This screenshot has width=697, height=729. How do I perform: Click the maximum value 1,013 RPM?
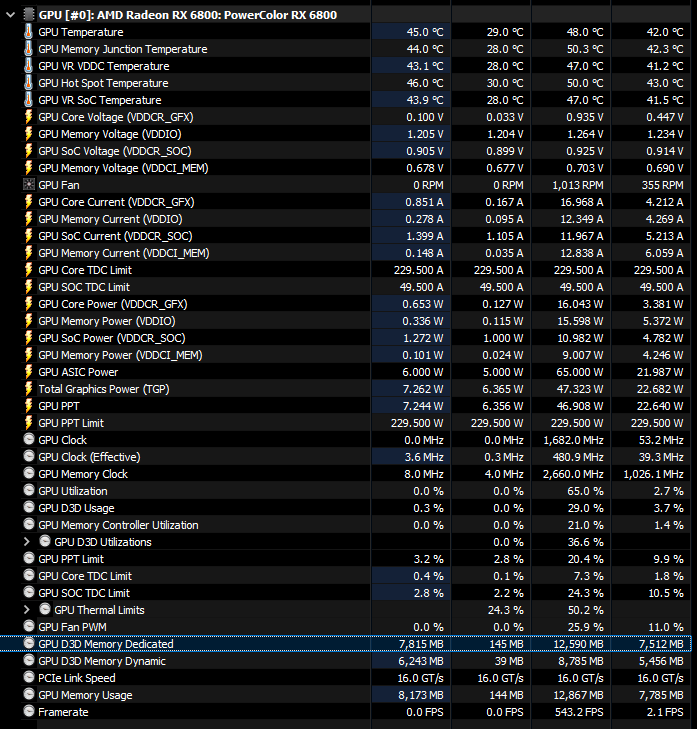point(578,185)
